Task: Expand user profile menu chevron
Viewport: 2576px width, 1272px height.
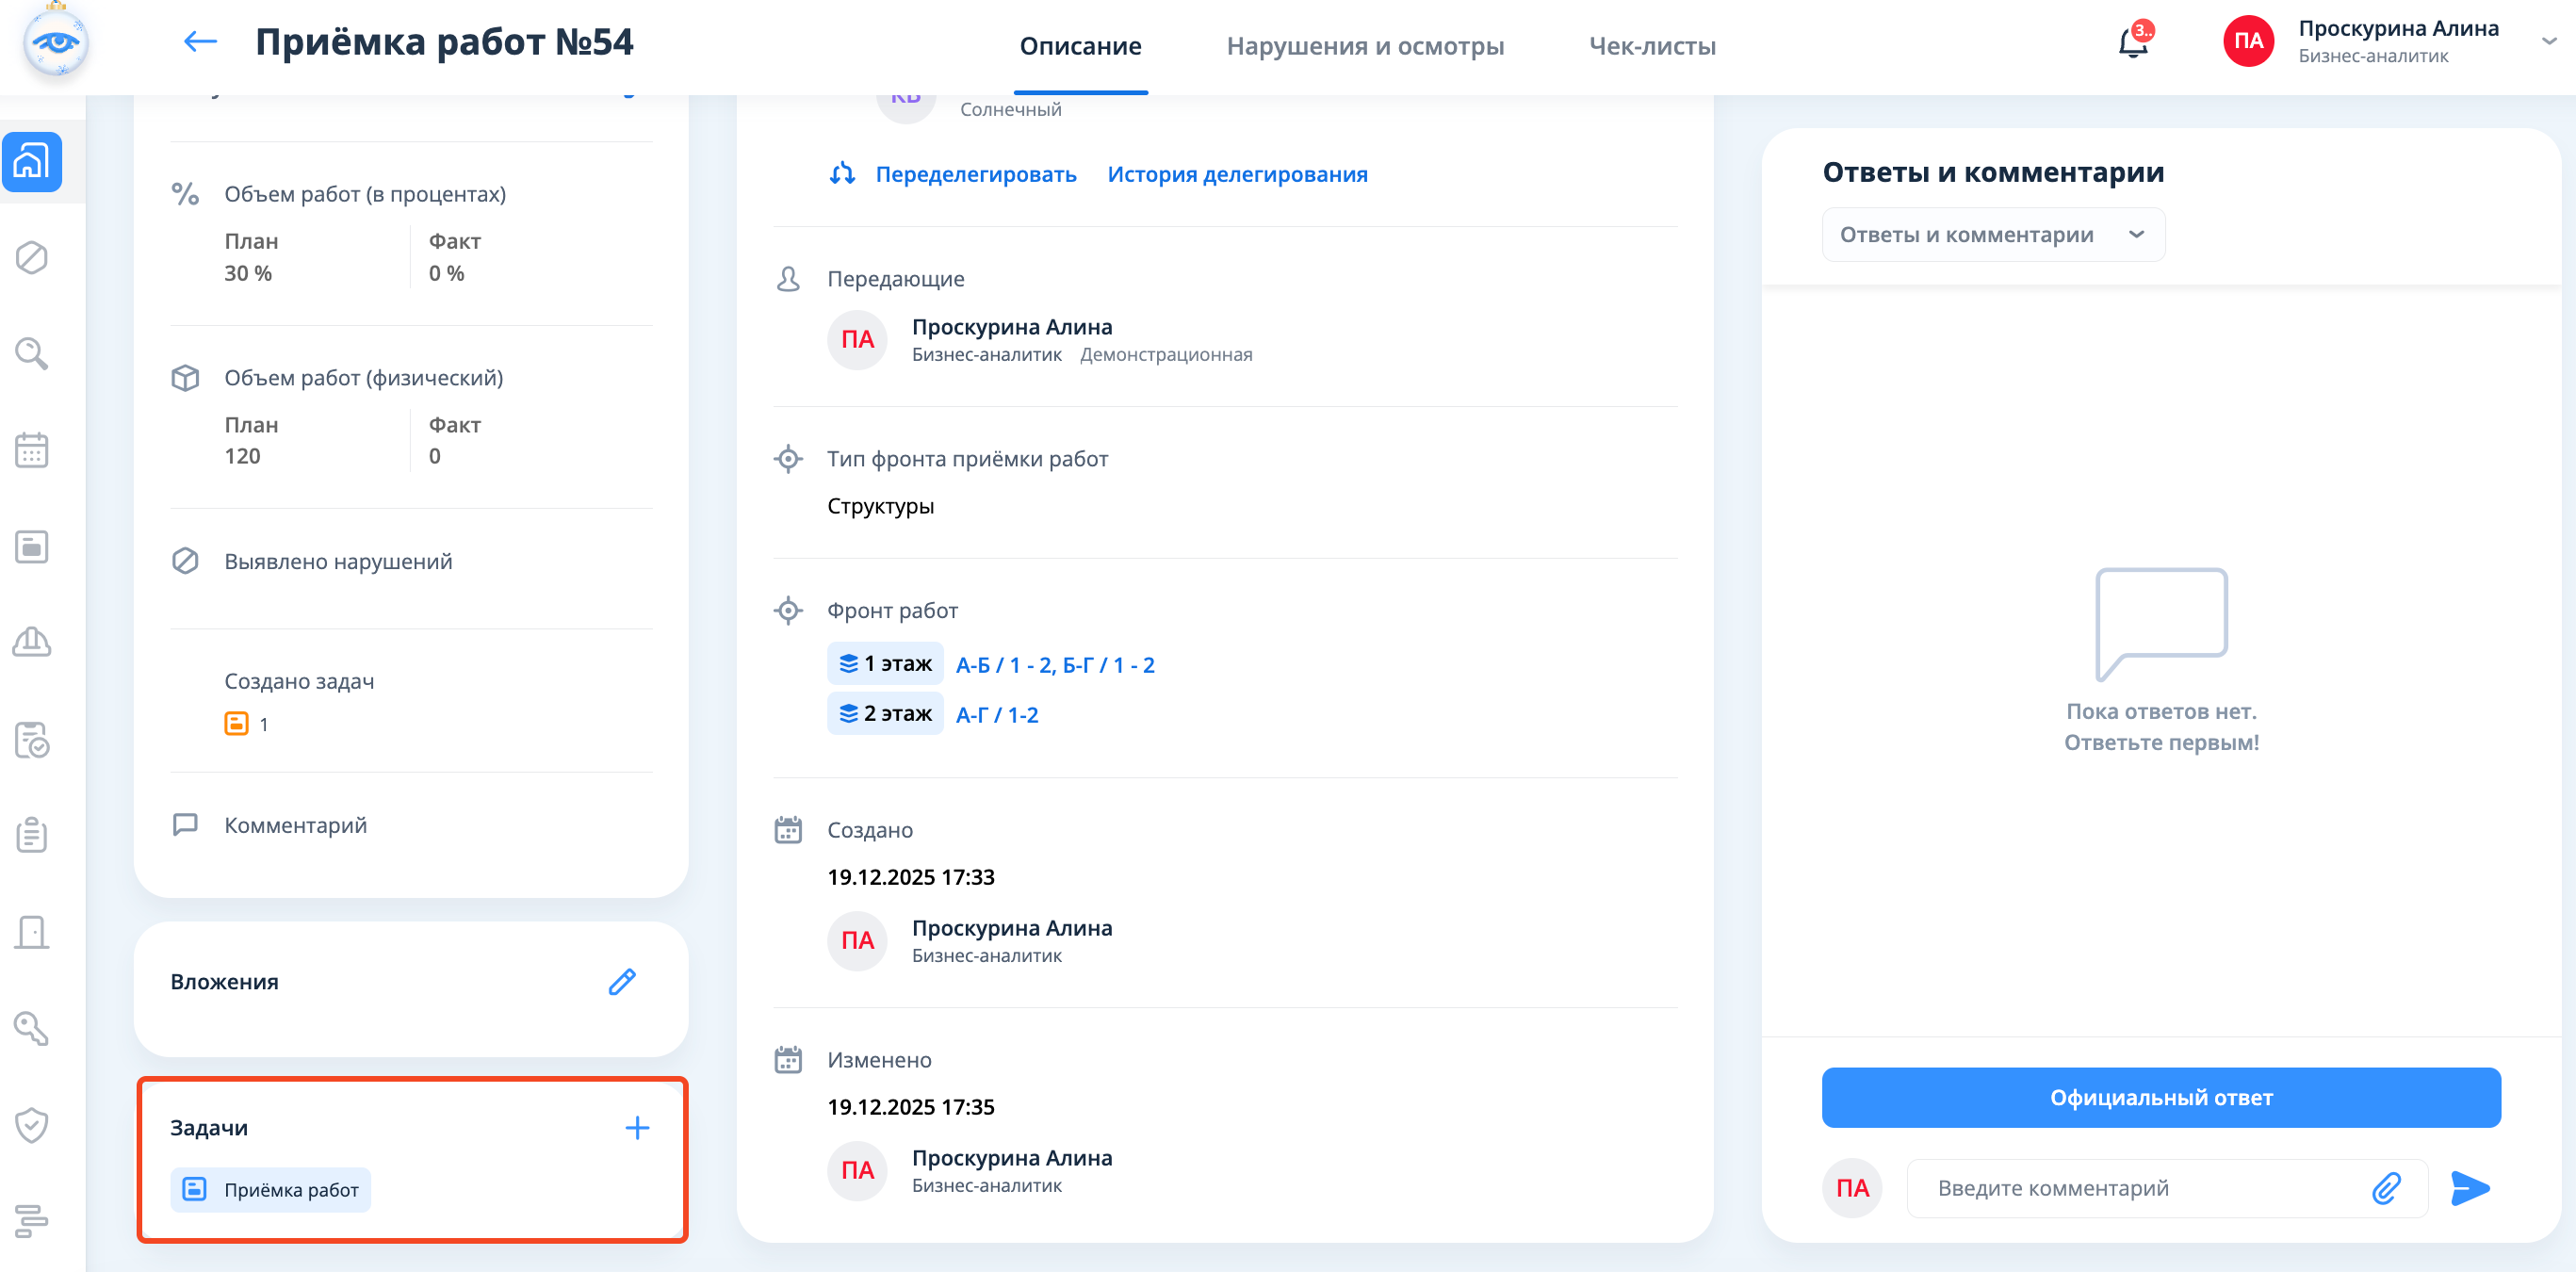Action: [x=2548, y=42]
